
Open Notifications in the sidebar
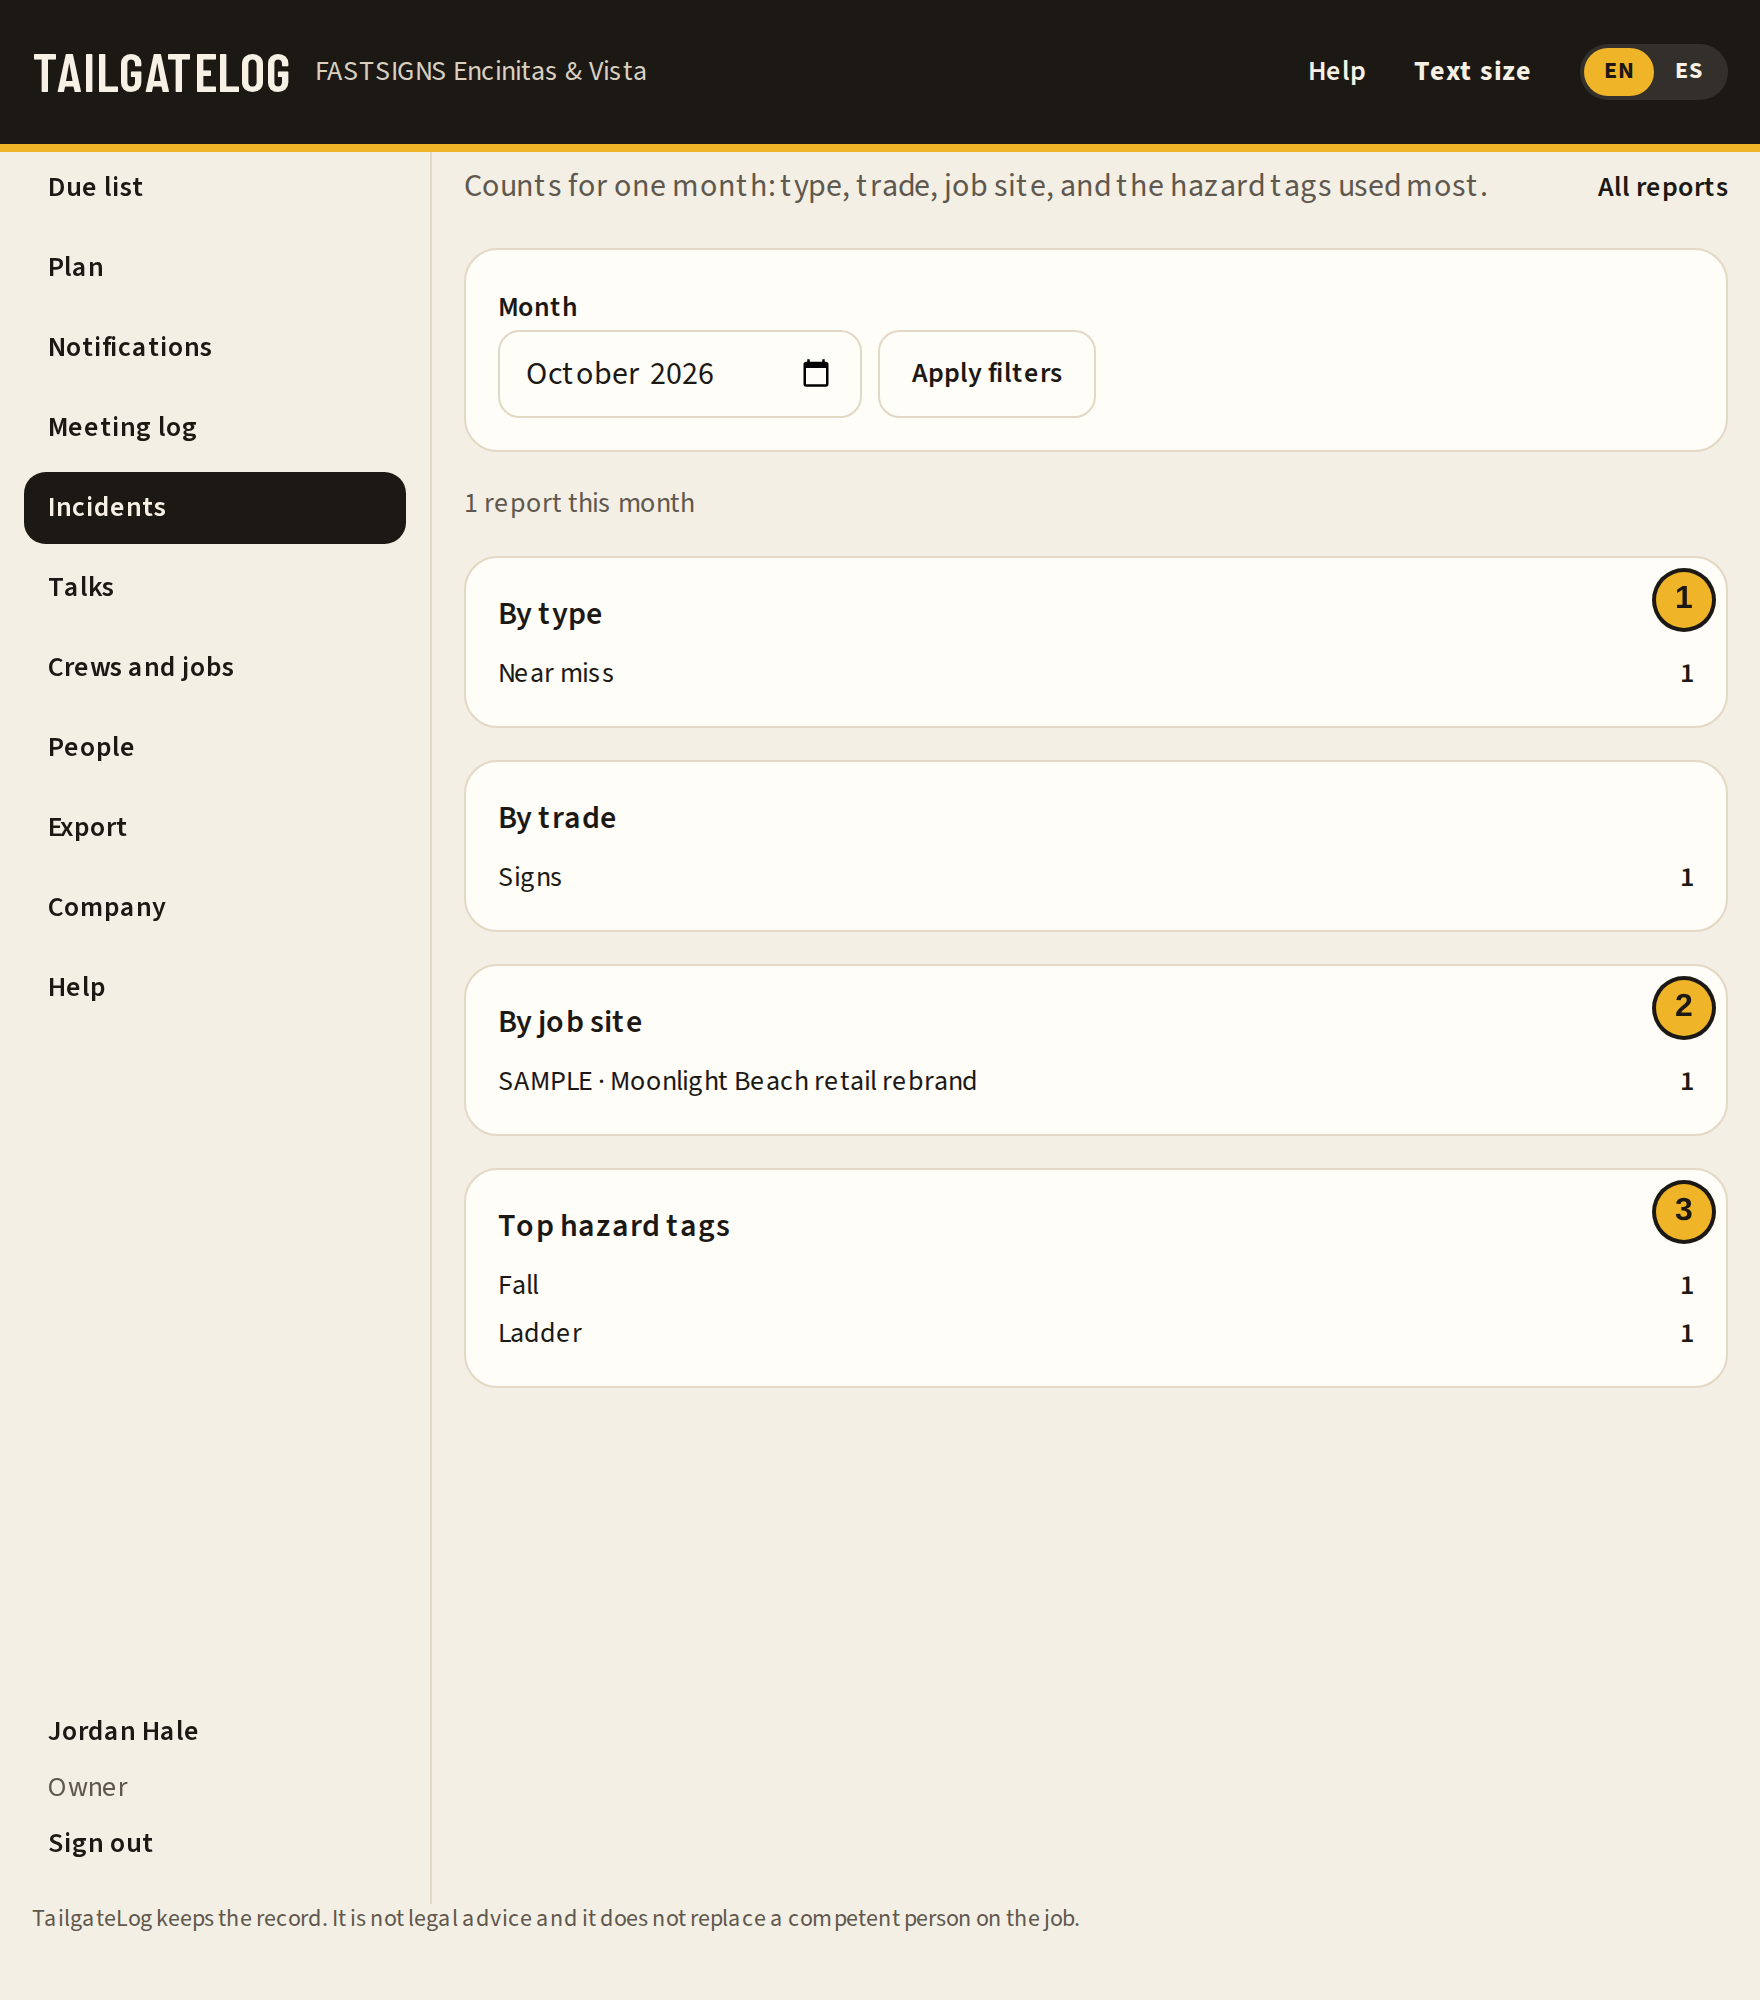click(215, 347)
